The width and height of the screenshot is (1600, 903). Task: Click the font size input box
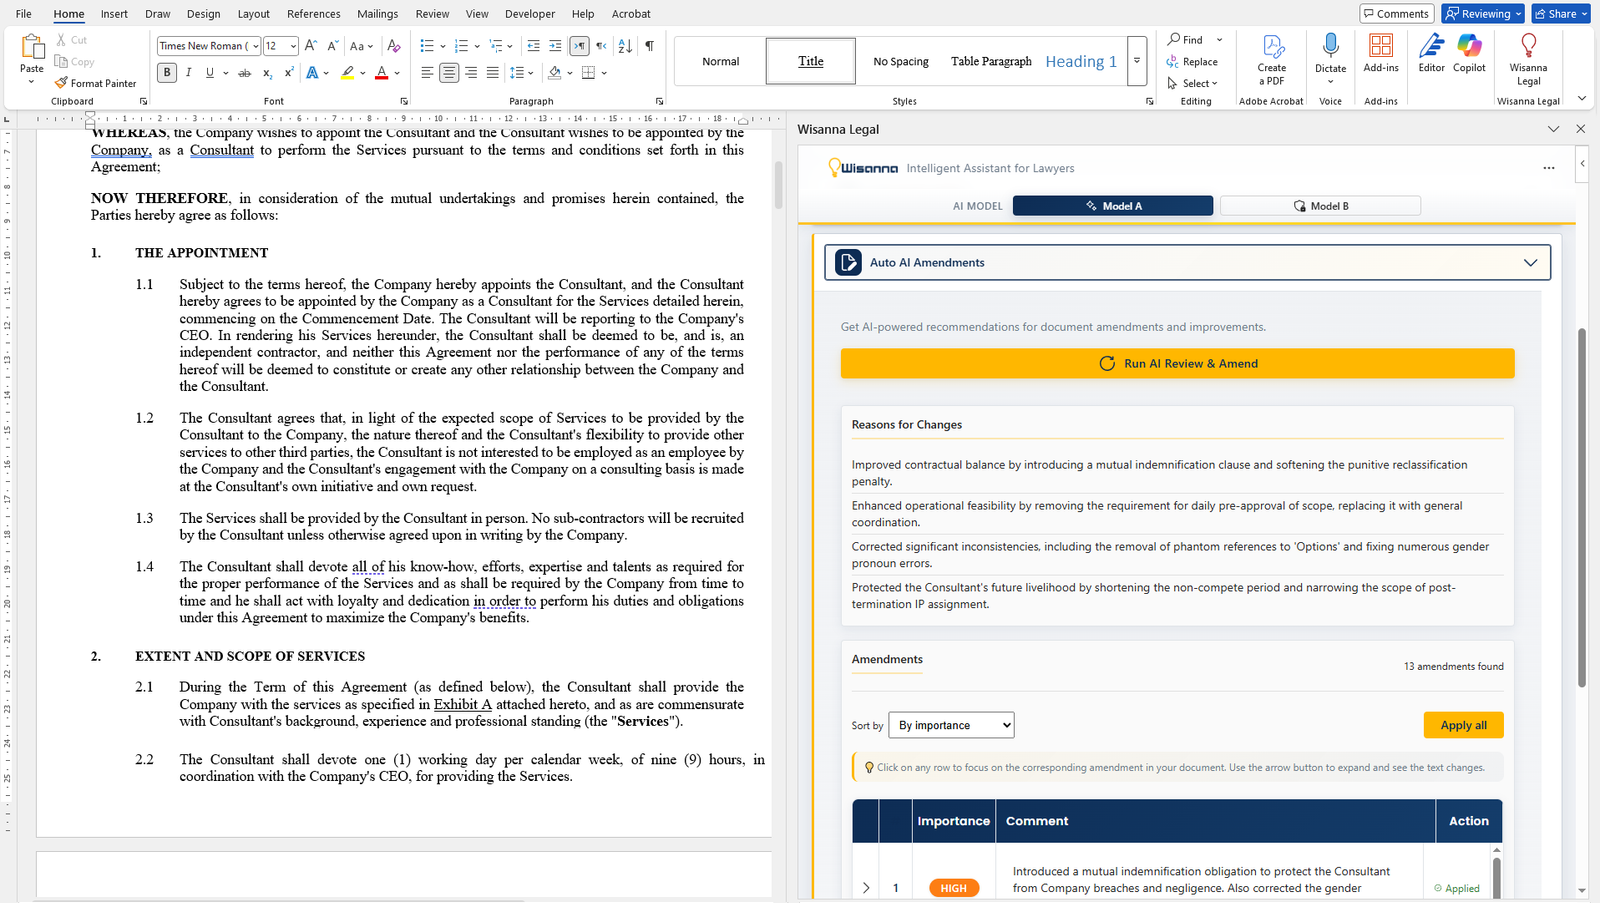tap(274, 46)
